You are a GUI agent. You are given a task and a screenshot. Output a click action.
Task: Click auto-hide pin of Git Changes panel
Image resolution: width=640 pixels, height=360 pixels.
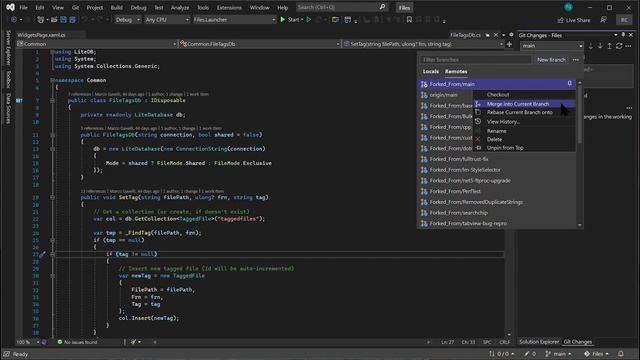(623, 35)
